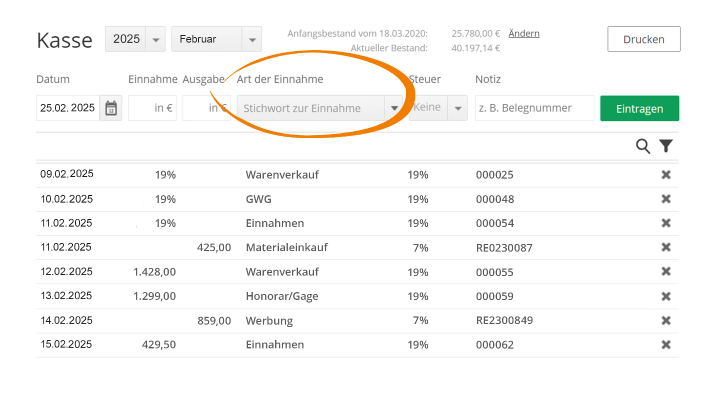Open the Stichwort zur Einnahme dropdown

(320, 108)
